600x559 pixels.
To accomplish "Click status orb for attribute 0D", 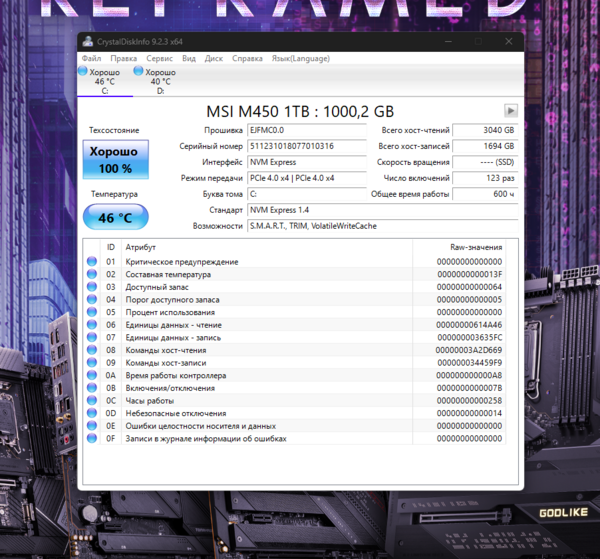I will (x=92, y=413).
